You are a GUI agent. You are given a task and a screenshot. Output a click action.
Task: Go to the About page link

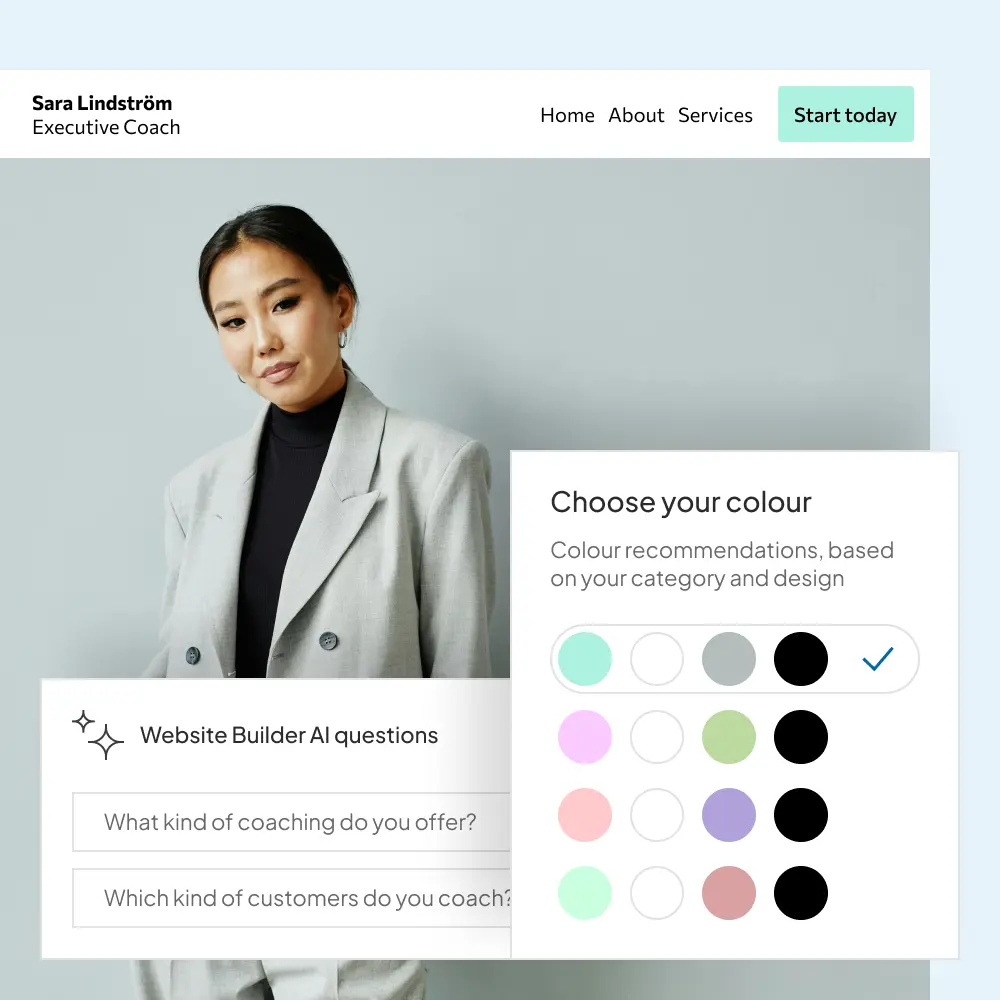[x=636, y=115]
